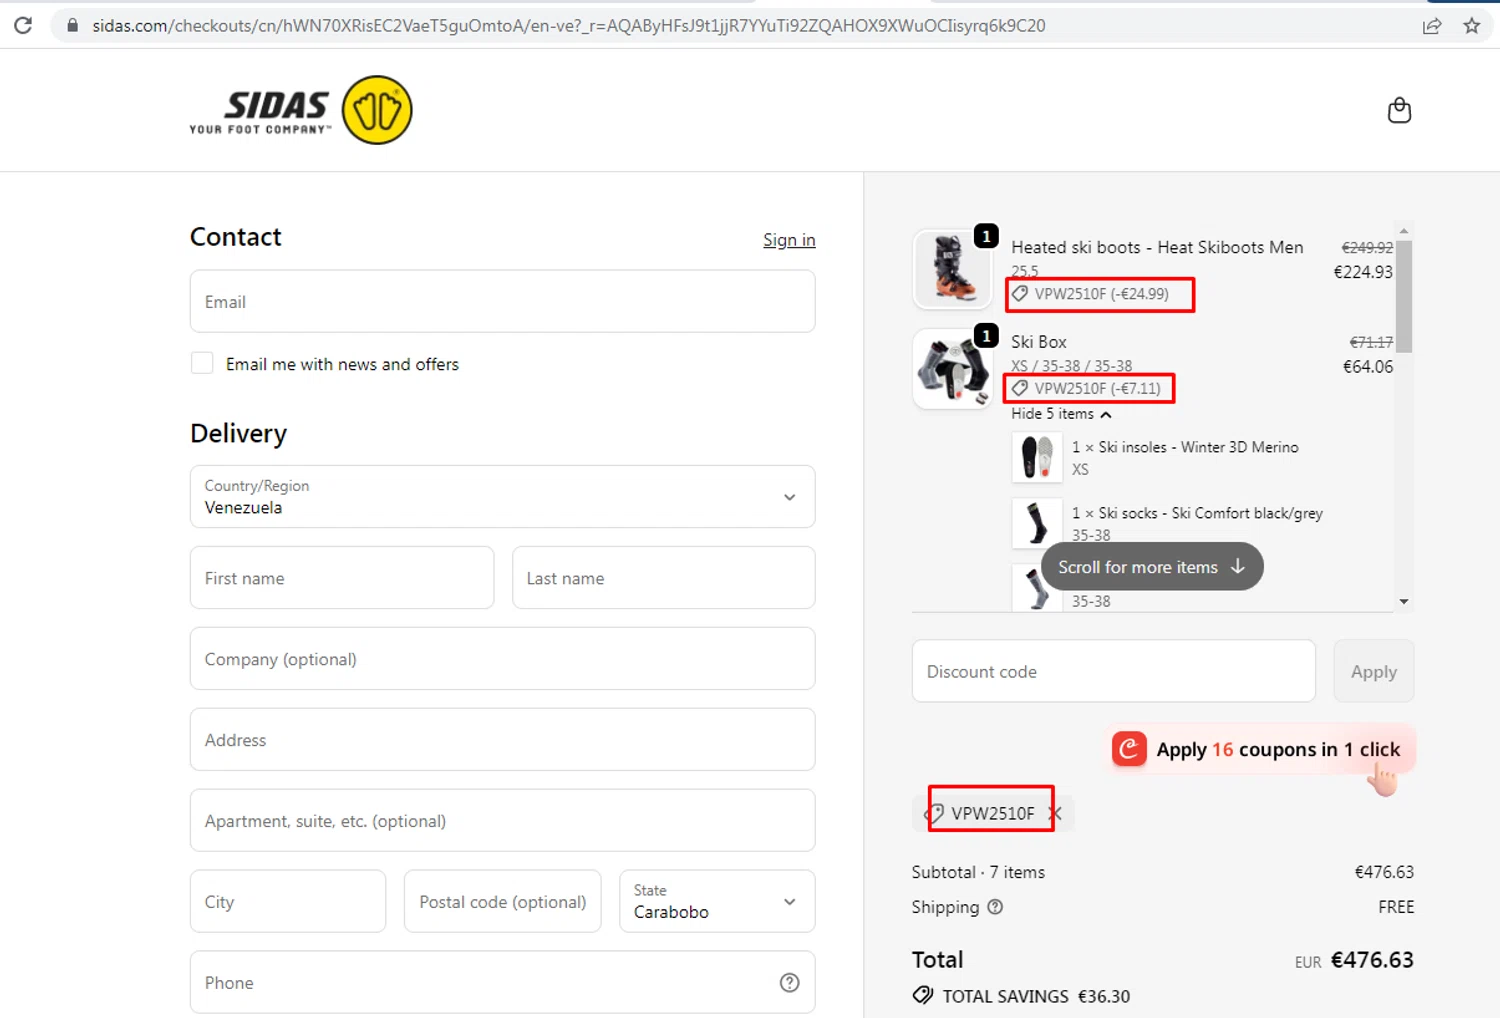This screenshot has height=1018, width=1500.
Task: Click the 'VPW2510F (-€7.11)' discount label
Action: pos(1097,388)
